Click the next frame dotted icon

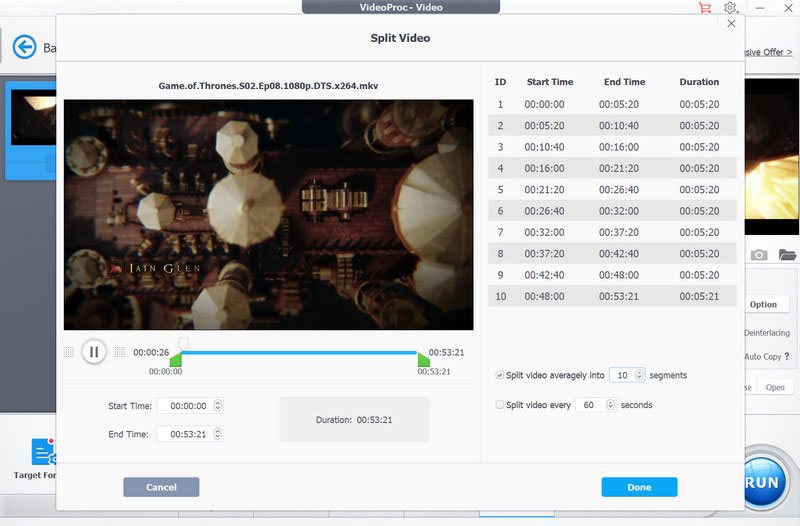click(x=120, y=352)
